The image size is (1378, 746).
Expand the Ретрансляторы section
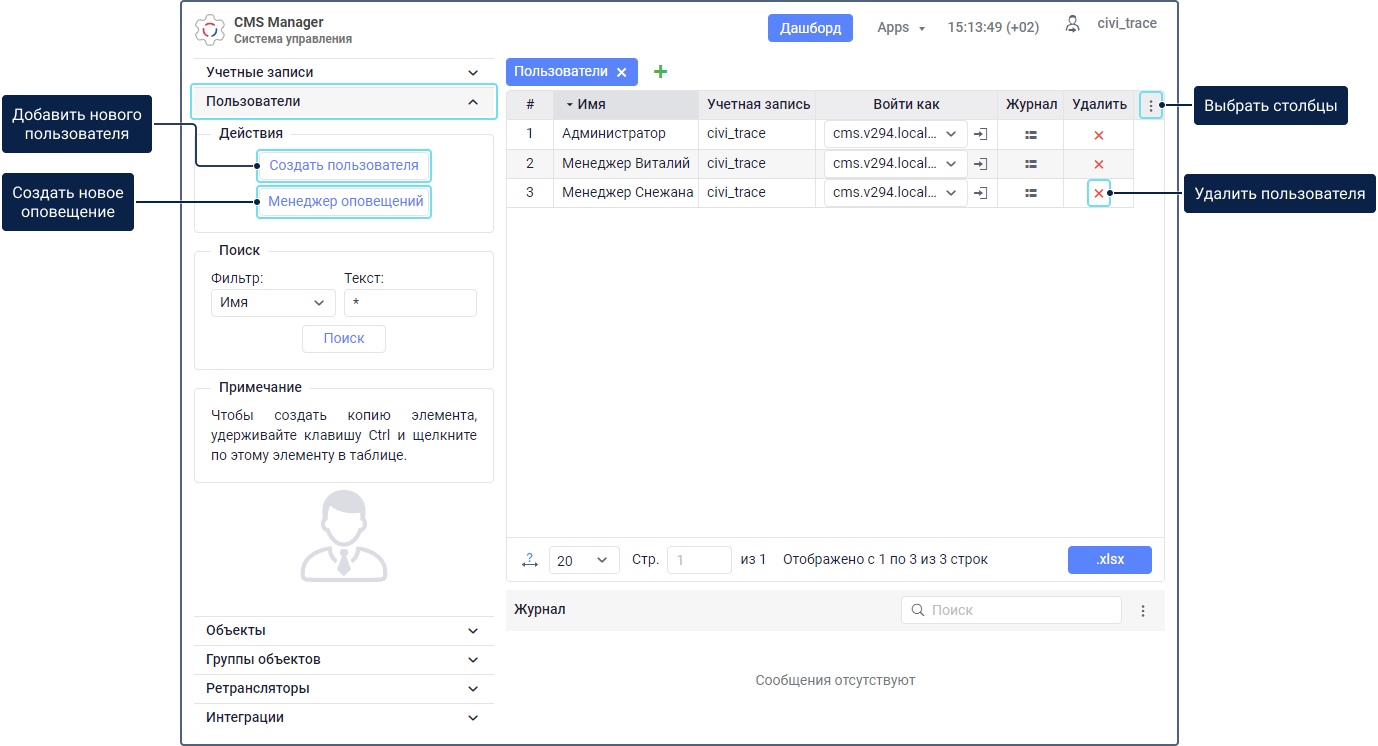click(343, 689)
